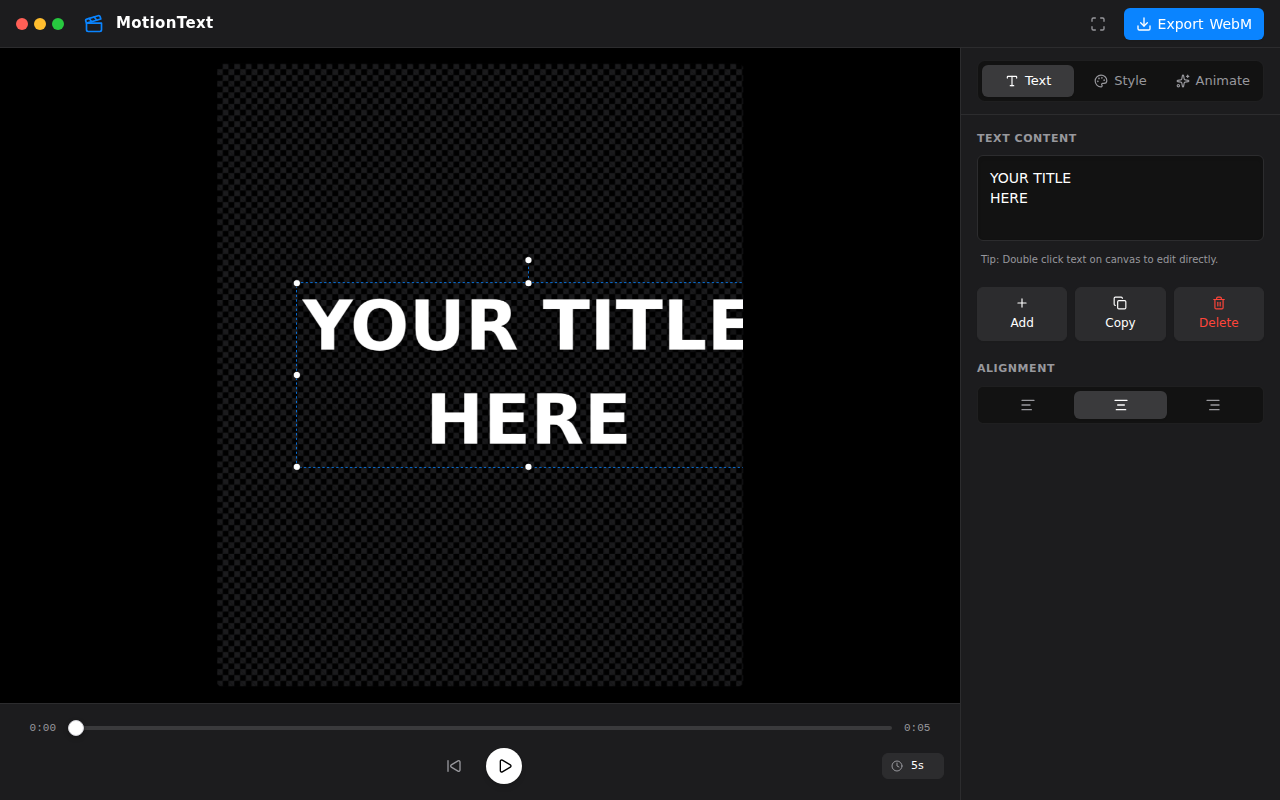Play the animation preview
Screen dimensions: 1280x800
[504, 766]
